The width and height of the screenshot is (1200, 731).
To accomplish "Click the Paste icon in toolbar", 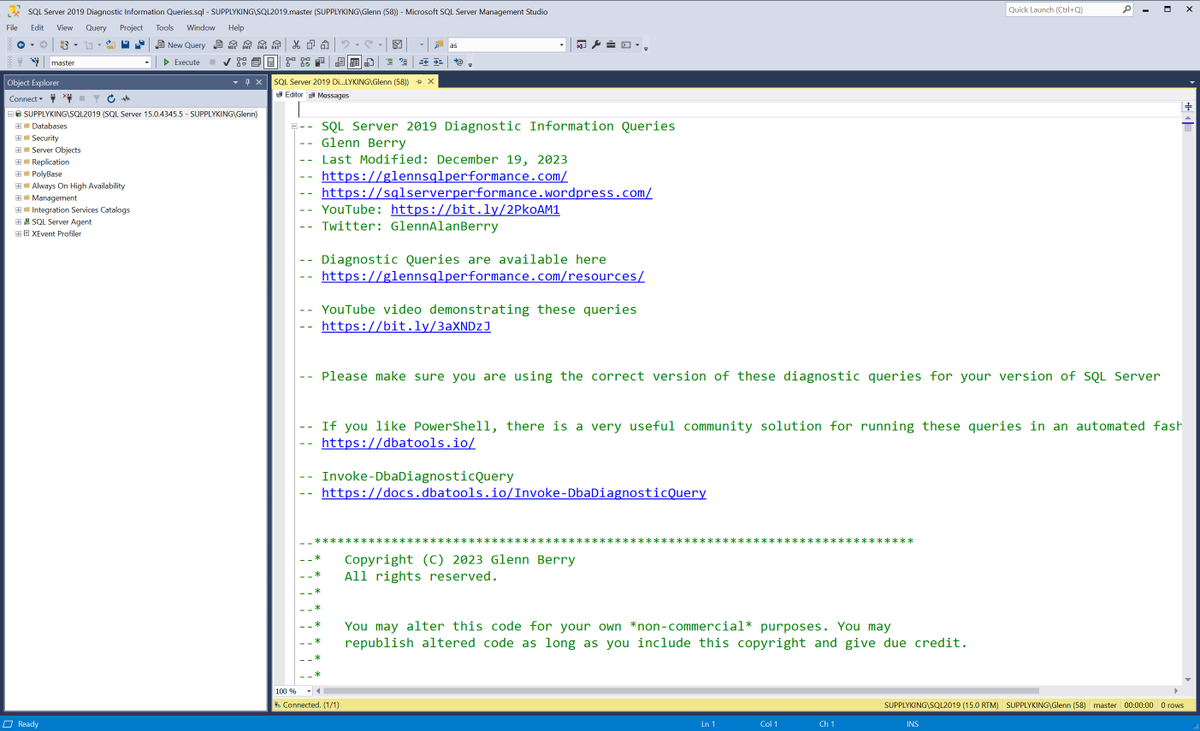I will click(x=325, y=45).
